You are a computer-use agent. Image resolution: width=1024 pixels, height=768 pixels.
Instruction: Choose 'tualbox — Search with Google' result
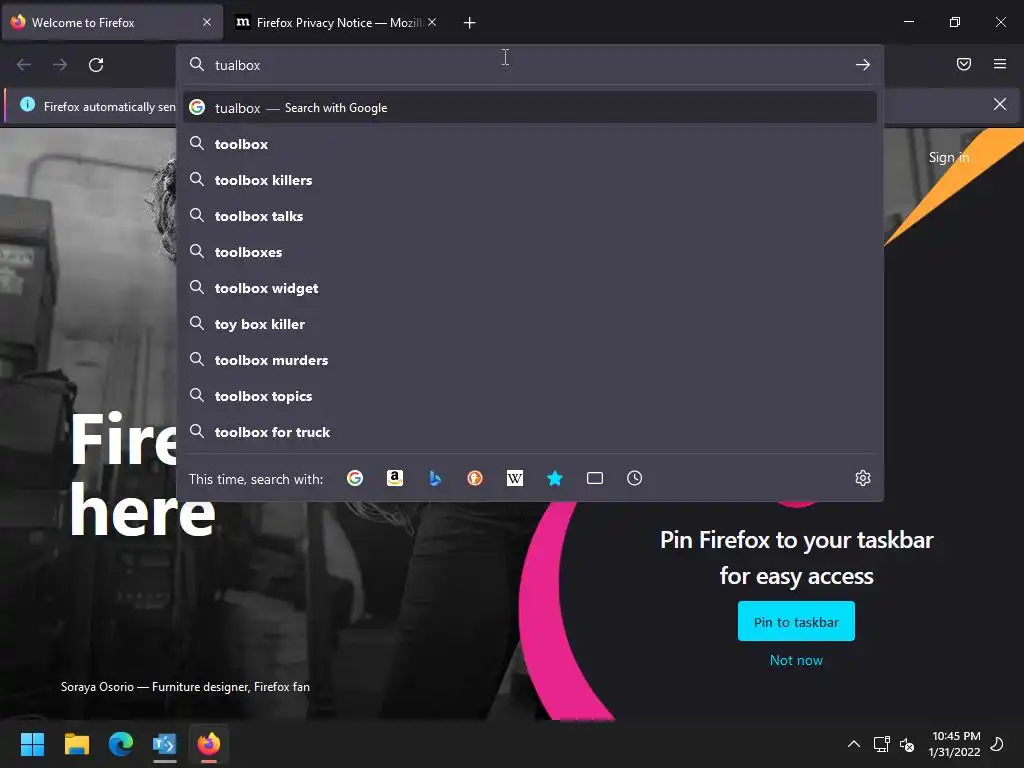[530, 108]
